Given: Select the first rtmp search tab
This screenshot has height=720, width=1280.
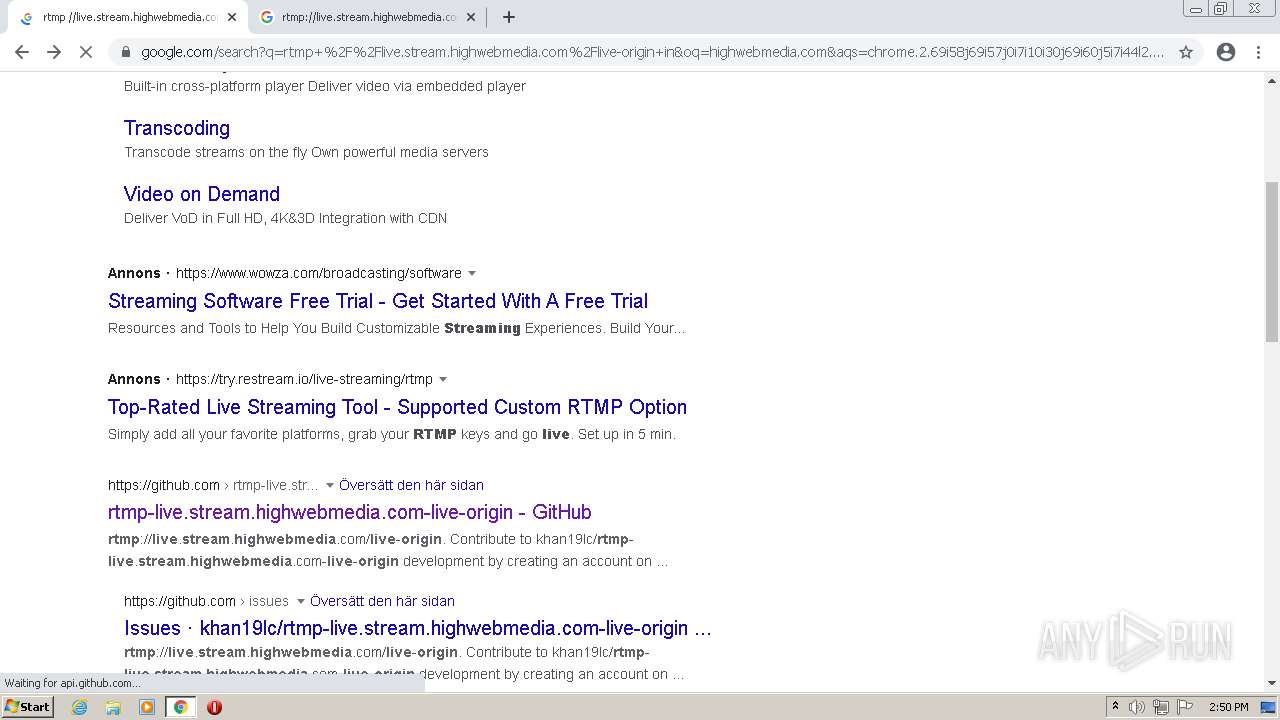Looking at the screenshot, I should (x=128, y=17).
